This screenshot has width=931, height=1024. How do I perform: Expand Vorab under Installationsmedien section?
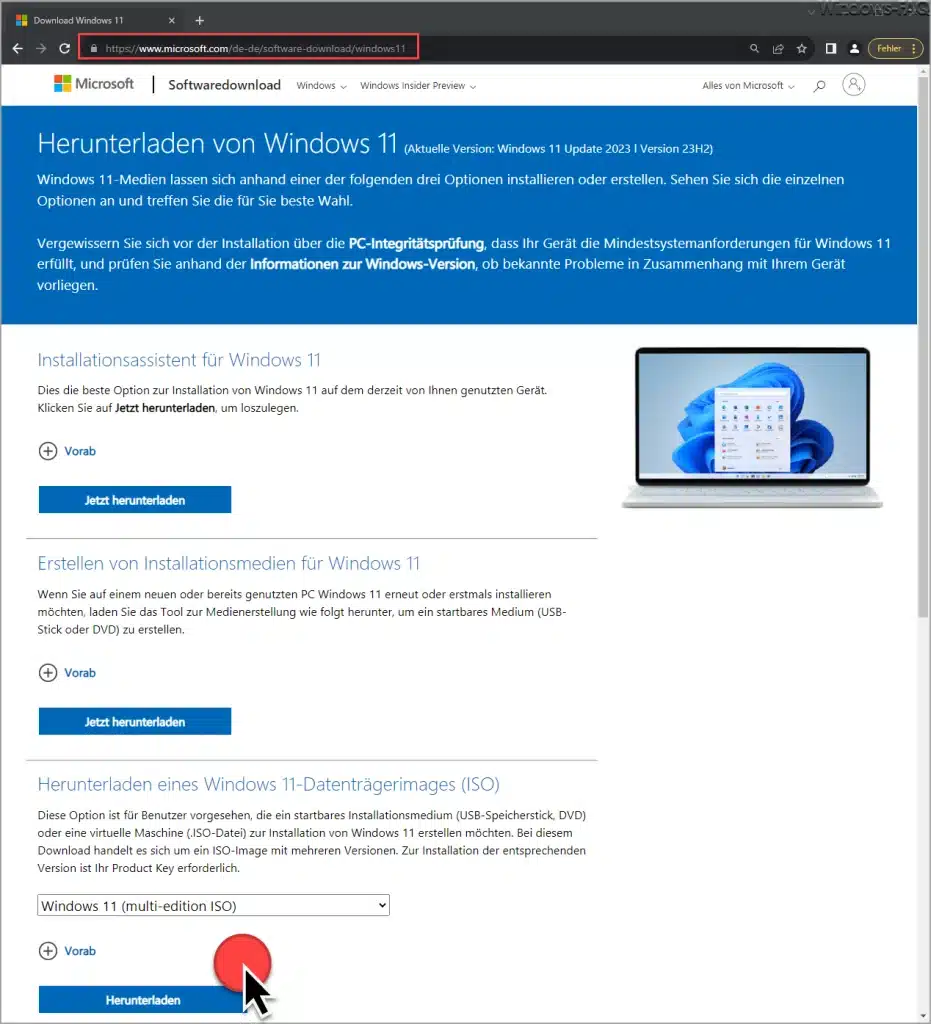tap(67, 673)
